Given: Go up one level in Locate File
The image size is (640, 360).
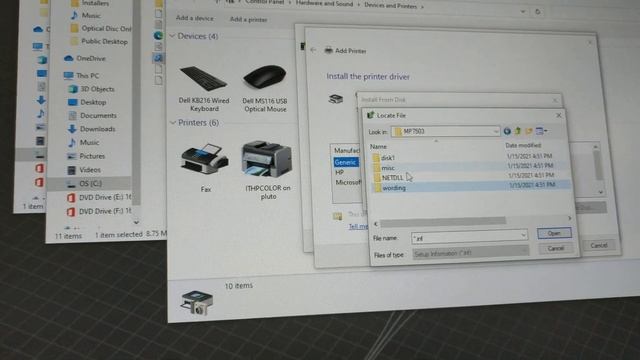Looking at the screenshot, I should point(518,131).
